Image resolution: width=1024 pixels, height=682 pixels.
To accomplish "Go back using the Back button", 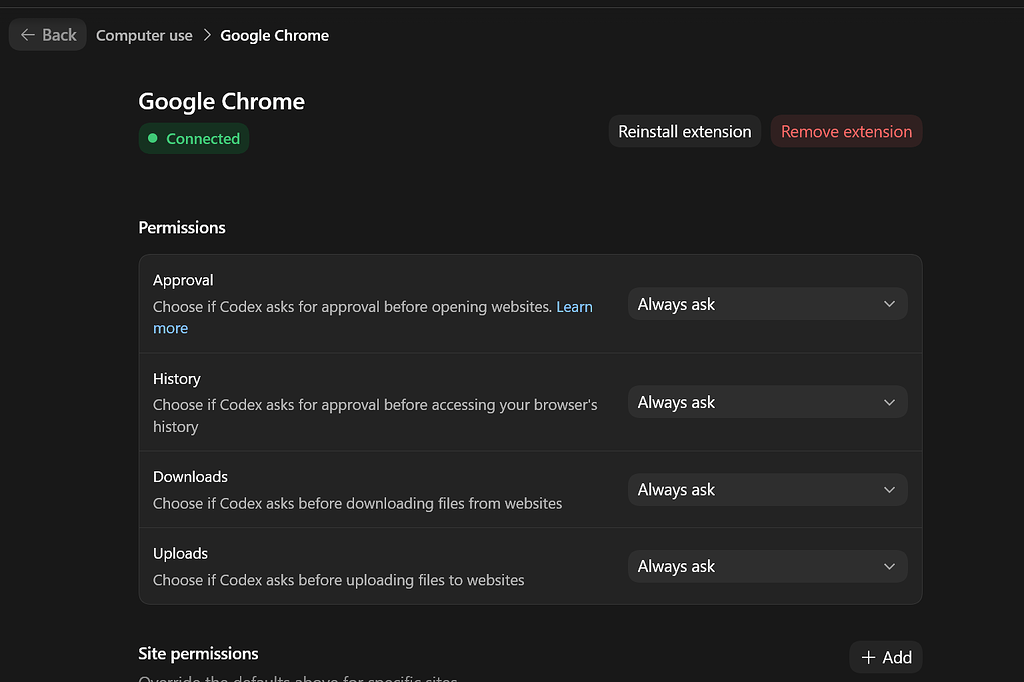I will pyautogui.click(x=48, y=35).
